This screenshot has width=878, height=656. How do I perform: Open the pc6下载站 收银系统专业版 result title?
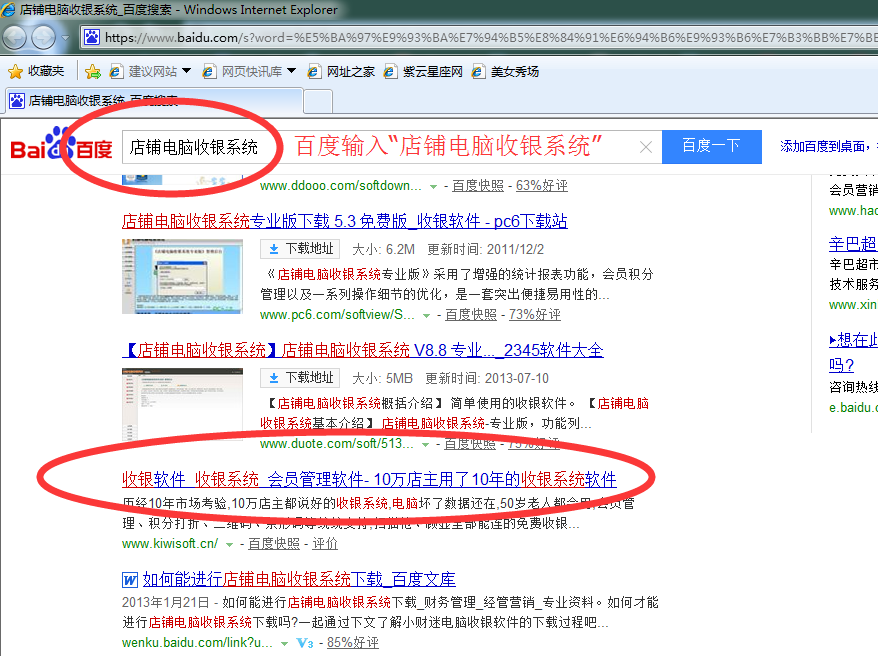[344, 221]
